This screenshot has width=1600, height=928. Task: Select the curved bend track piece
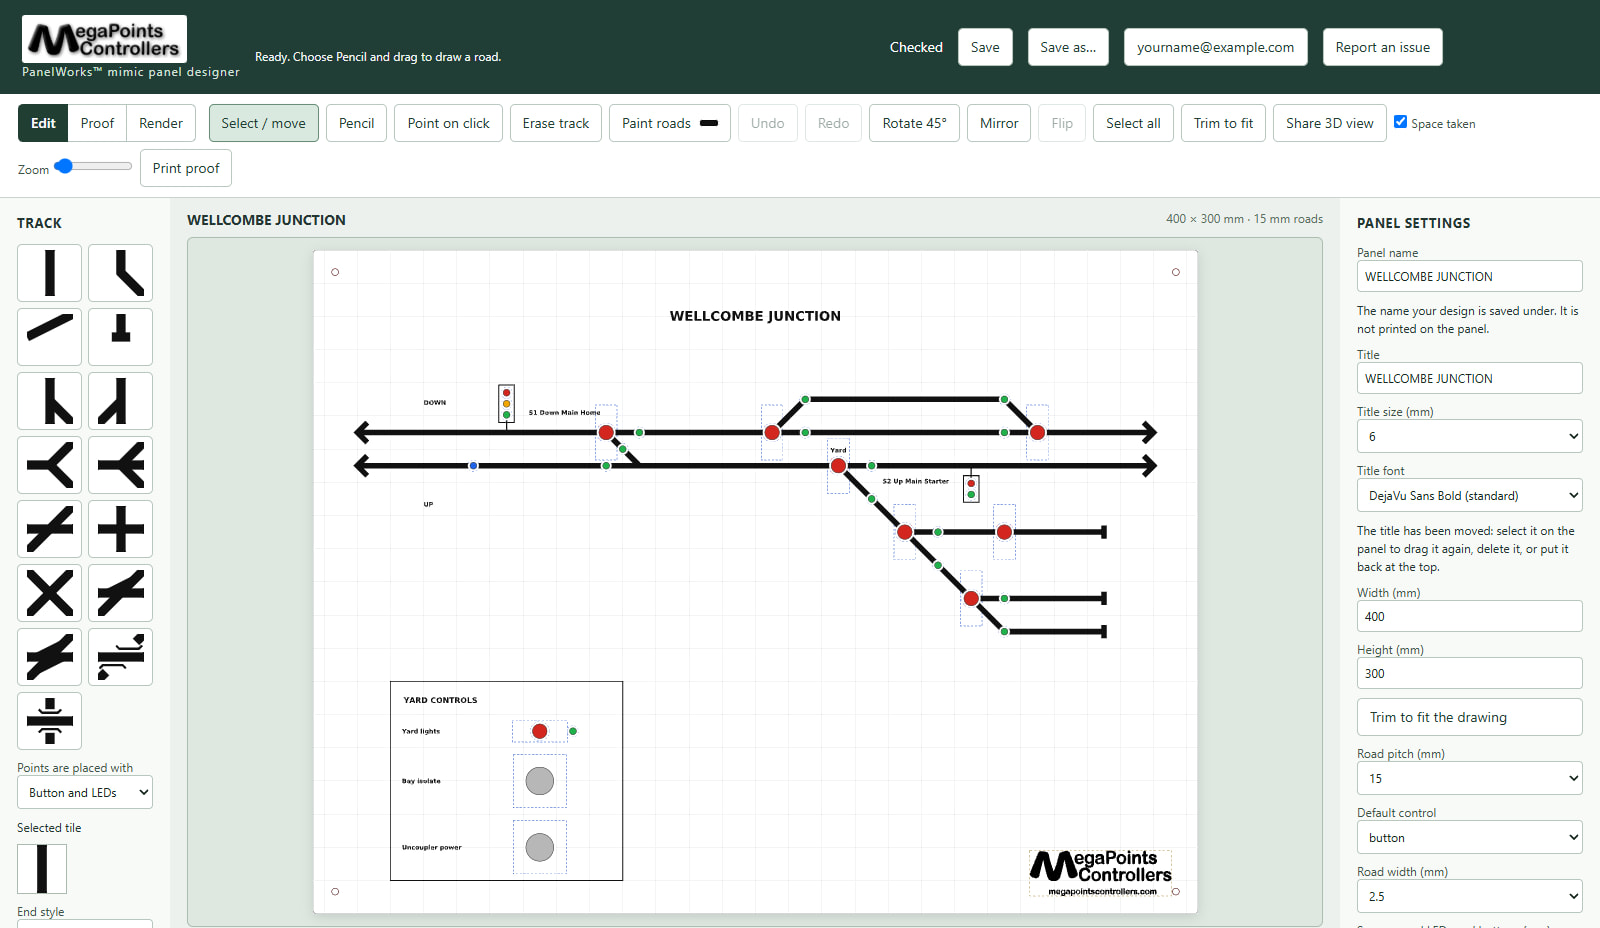point(120,273)
